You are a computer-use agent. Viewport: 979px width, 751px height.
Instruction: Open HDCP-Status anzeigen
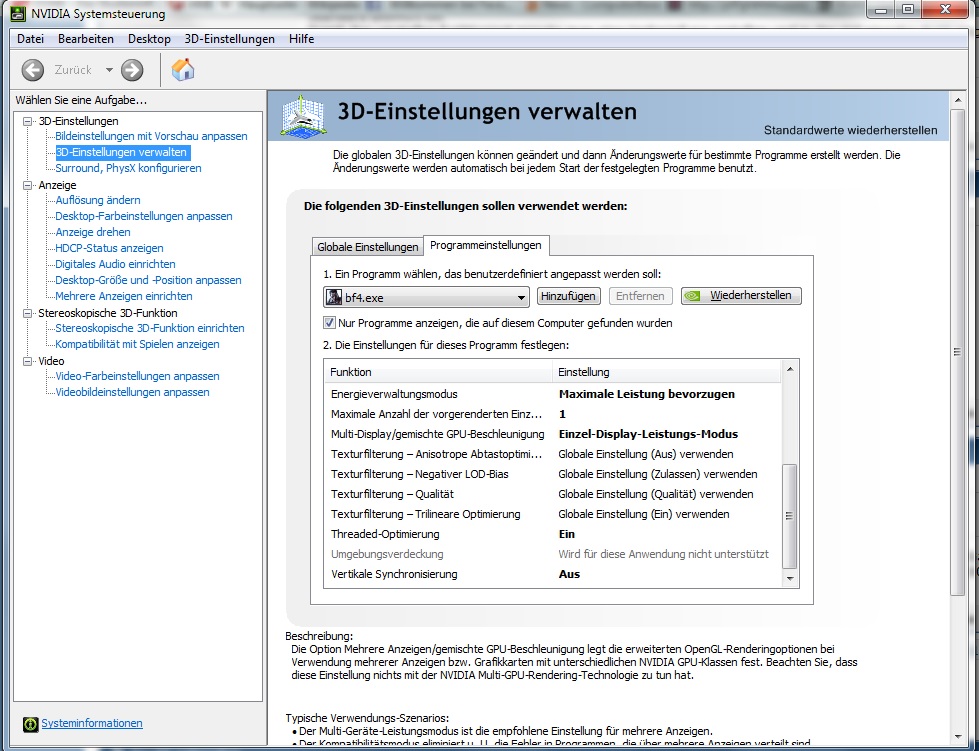click(x=109, y=248)
